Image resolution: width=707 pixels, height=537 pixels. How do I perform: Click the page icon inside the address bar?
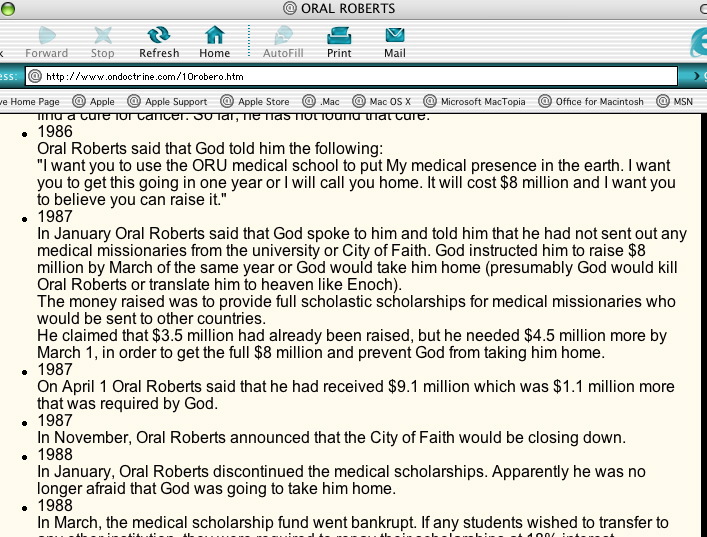pos(35,76)
